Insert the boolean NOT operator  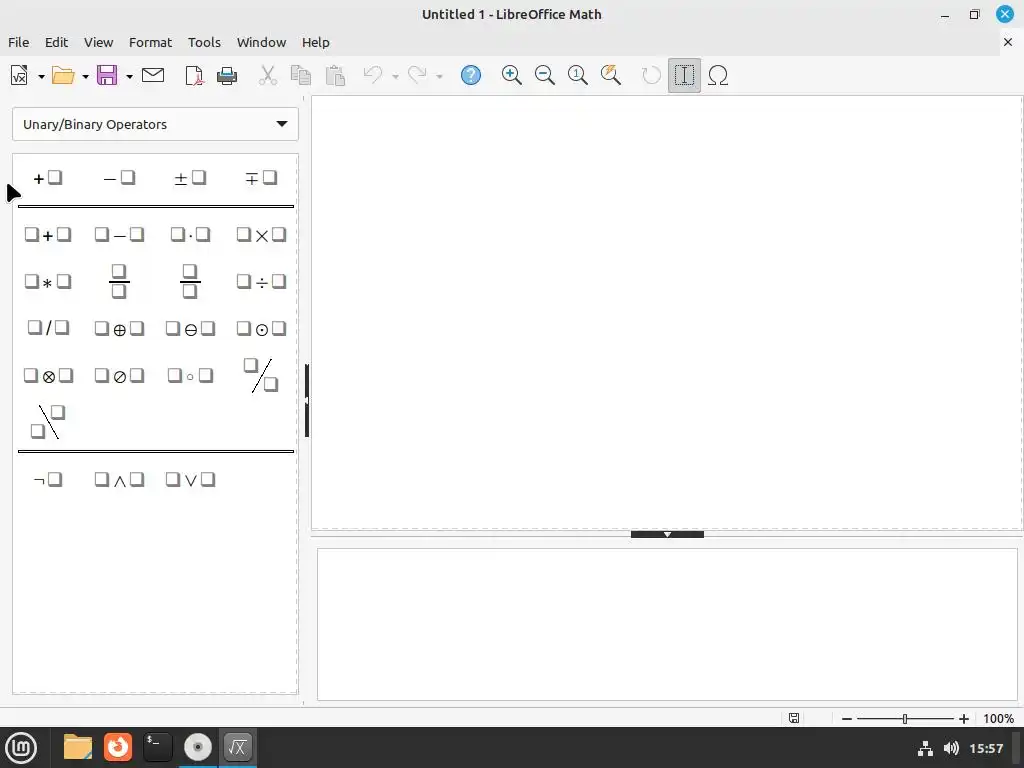pos(48,479)
